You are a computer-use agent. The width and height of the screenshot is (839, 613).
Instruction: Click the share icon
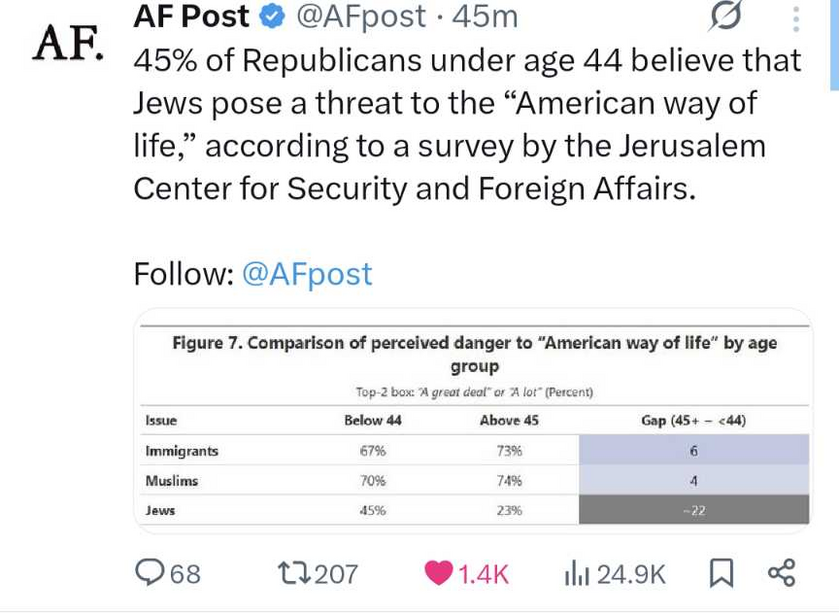click(x=781, y=573)
